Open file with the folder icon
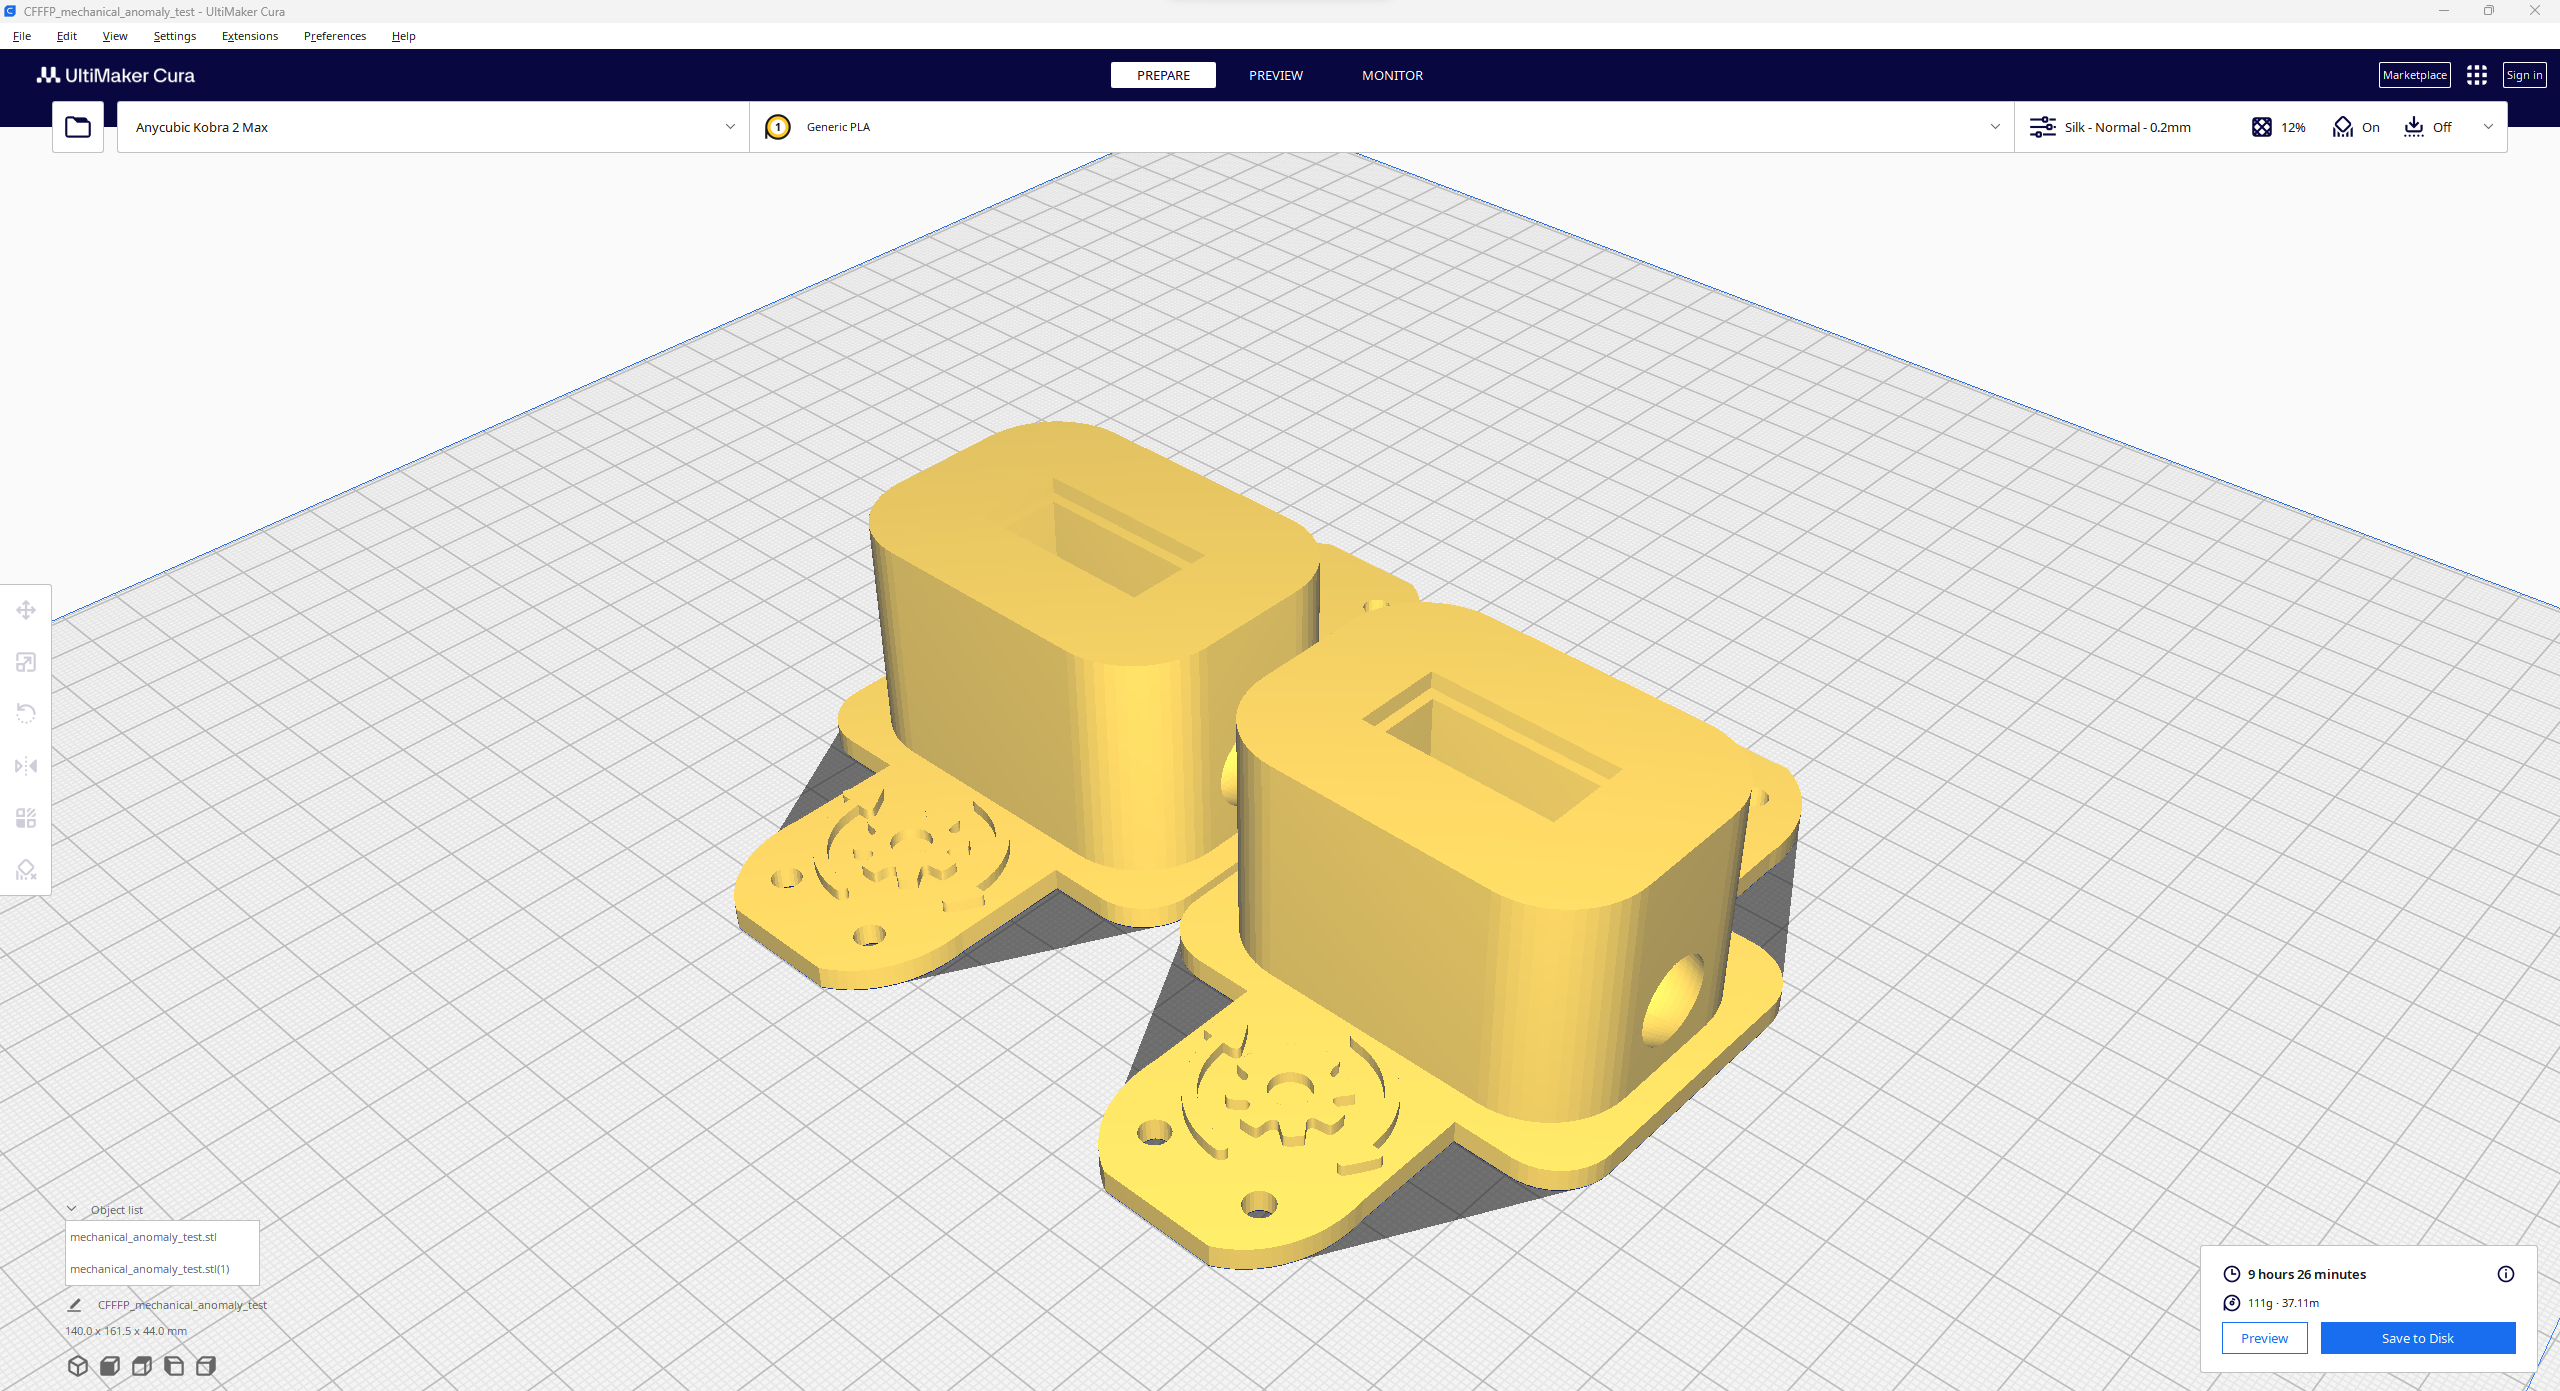This screenshot has height=1391, width=2560. pyautogui.click(x=78, y=127)
